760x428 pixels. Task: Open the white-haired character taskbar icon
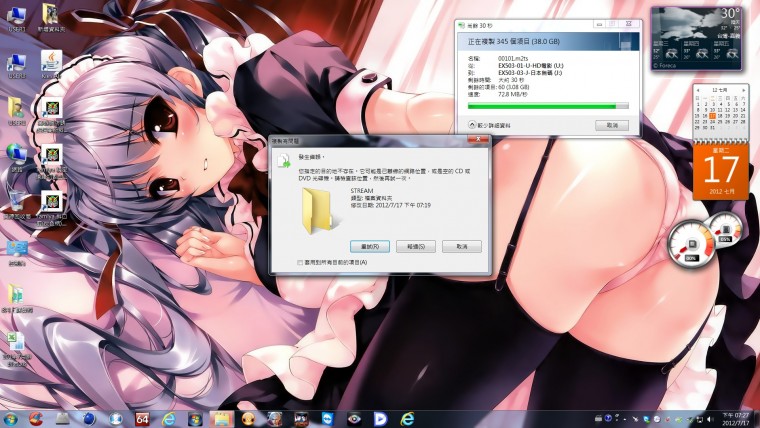coord(274,418)
